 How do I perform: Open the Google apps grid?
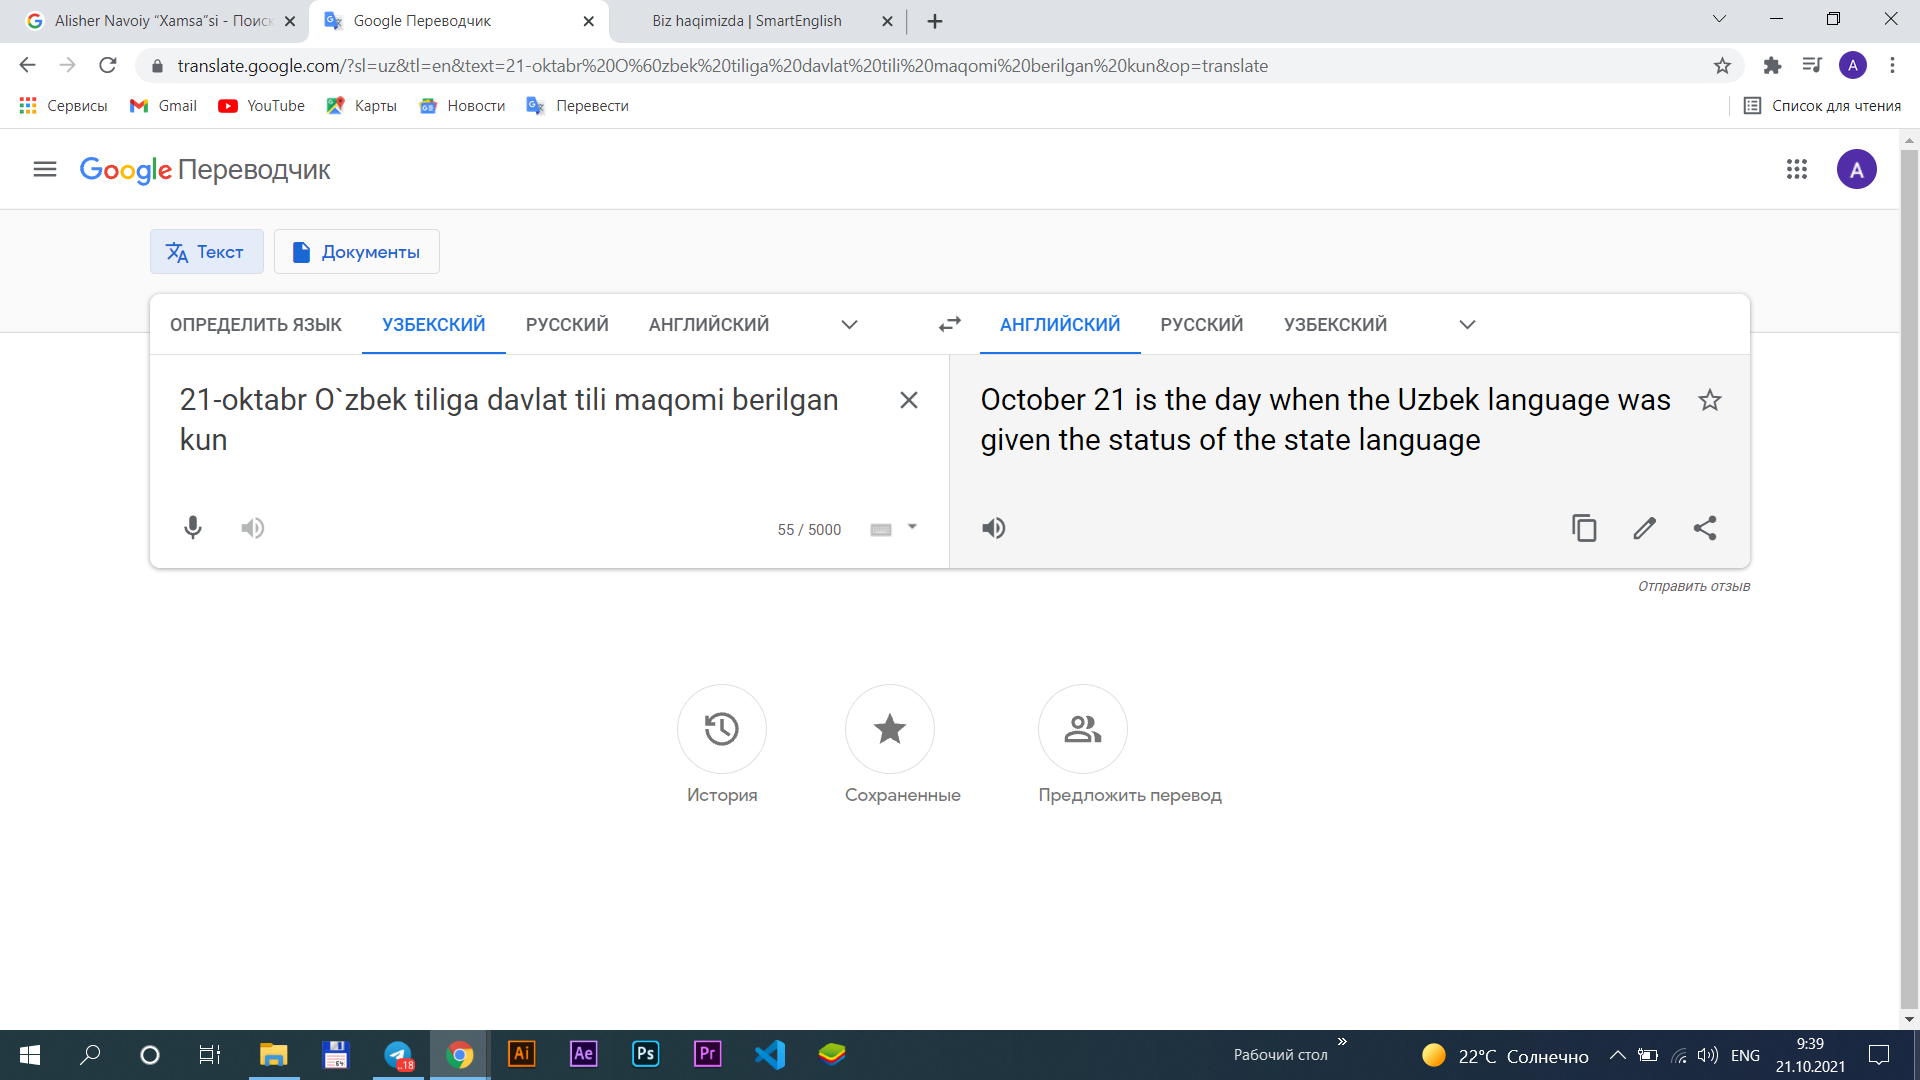click(1796, 169)
